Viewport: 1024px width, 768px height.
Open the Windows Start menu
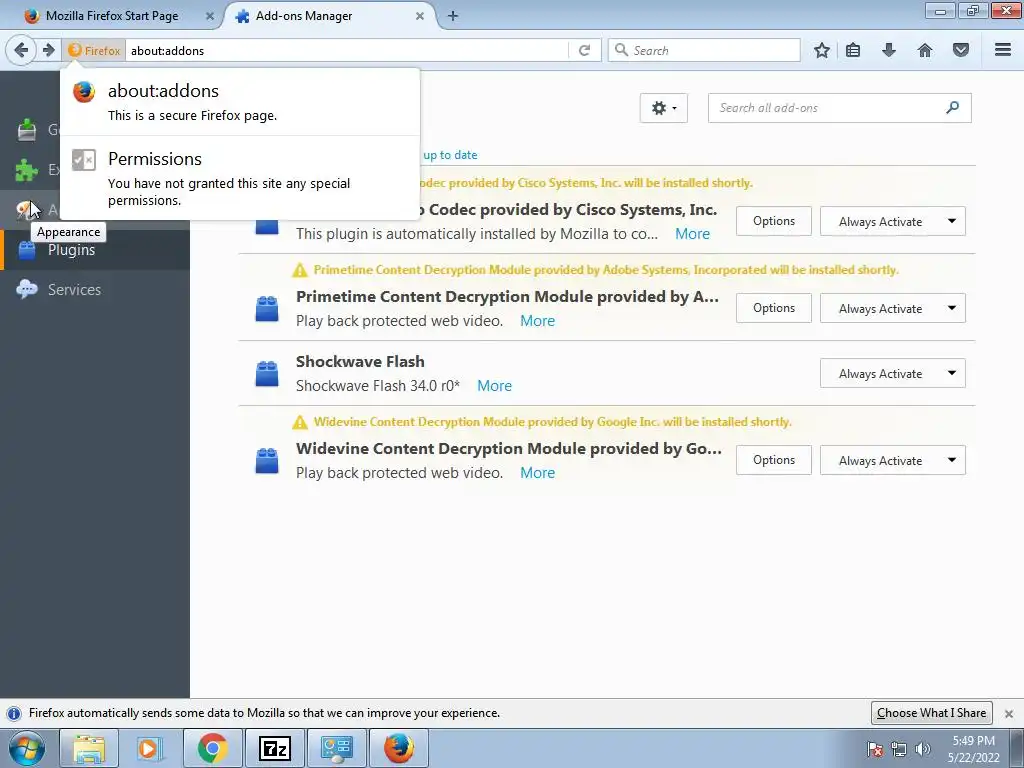pyautogui.click(x=27, y=748)
